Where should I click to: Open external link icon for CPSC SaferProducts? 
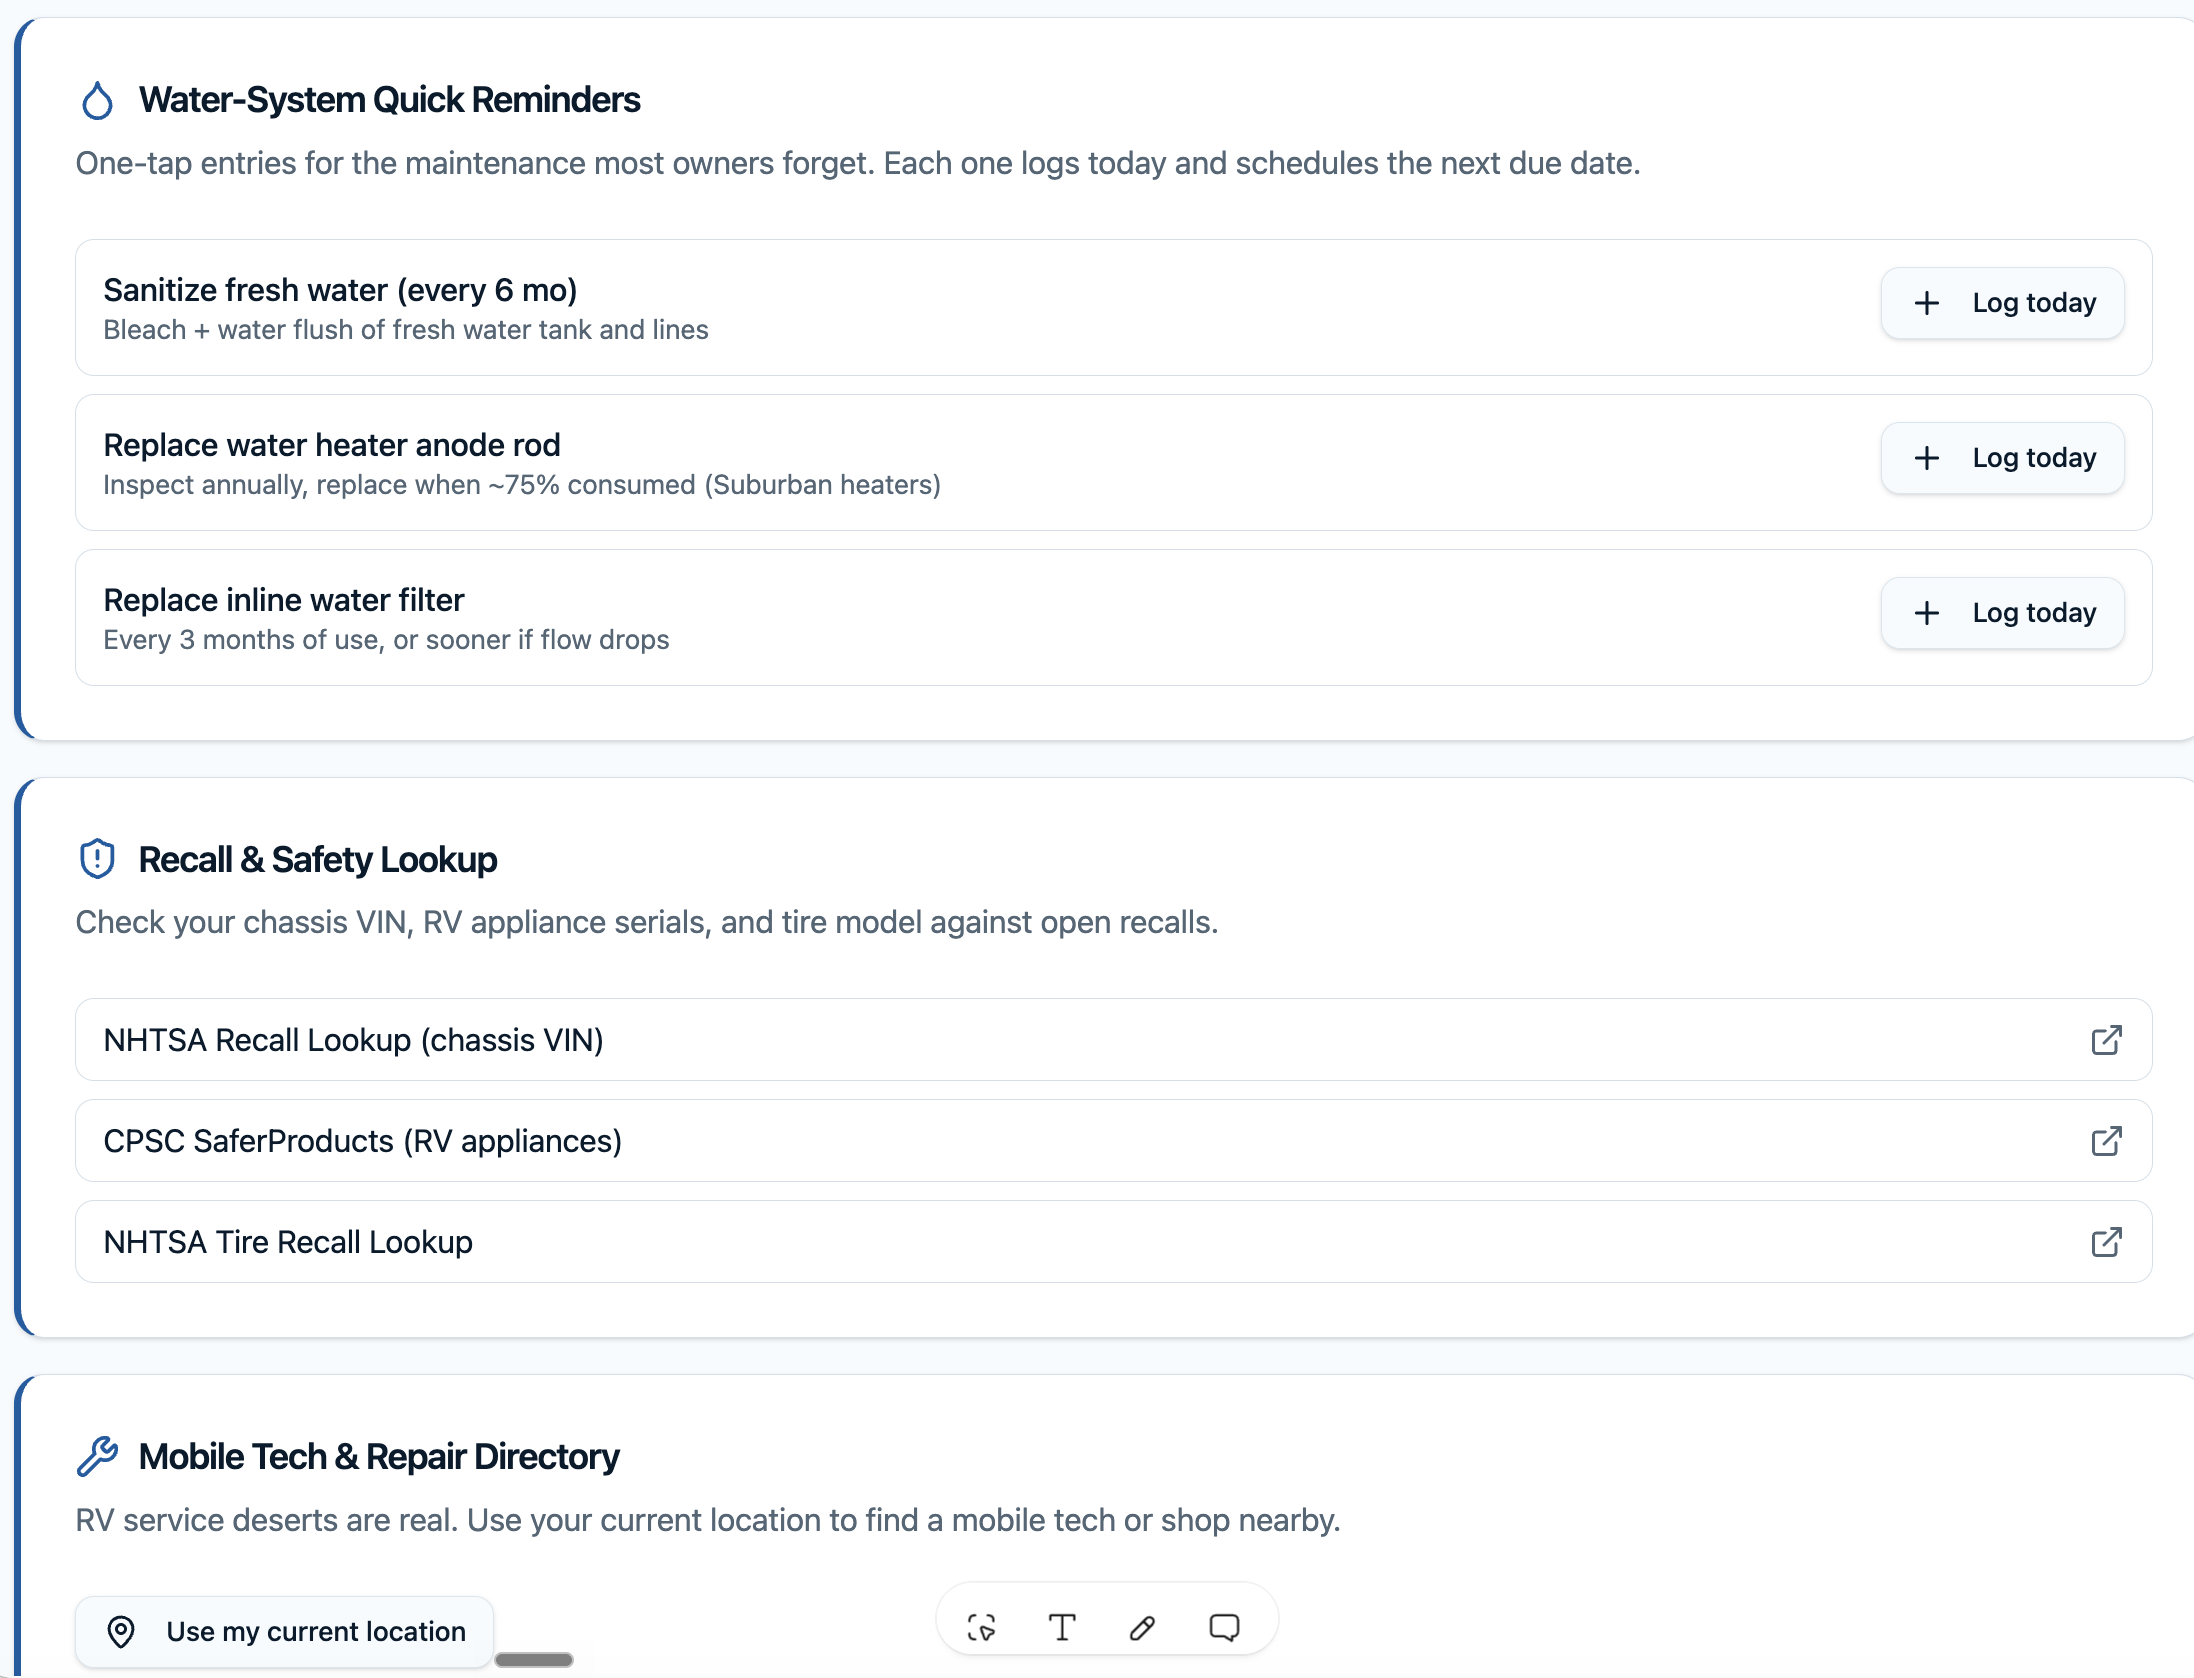(2106, 1141)
